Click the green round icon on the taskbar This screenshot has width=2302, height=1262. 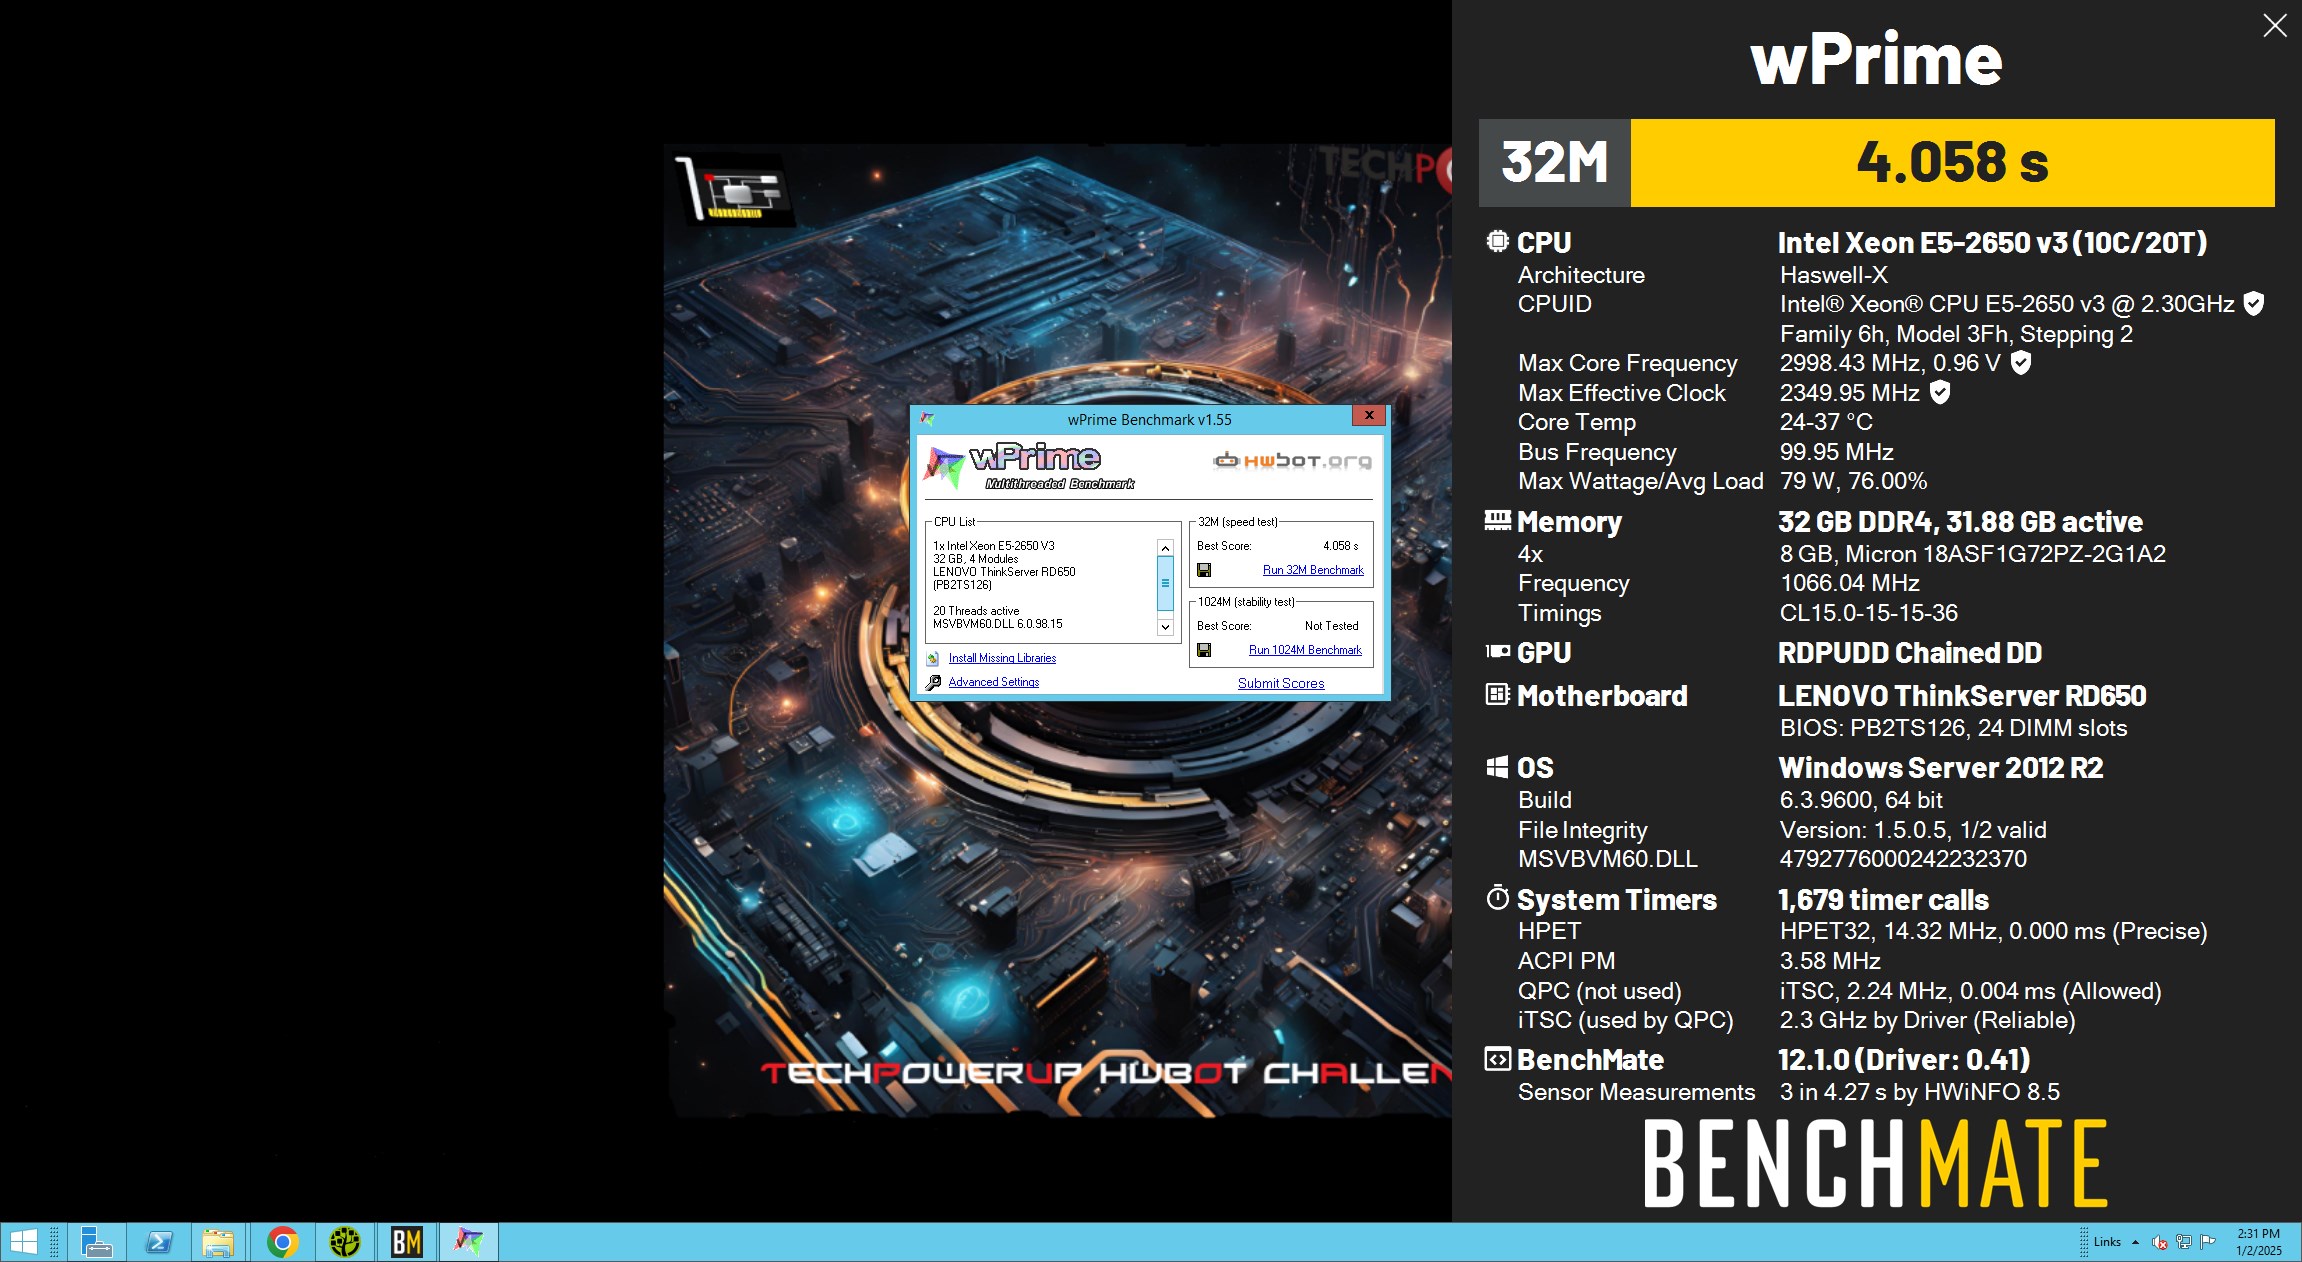[x=344, y=1242]
